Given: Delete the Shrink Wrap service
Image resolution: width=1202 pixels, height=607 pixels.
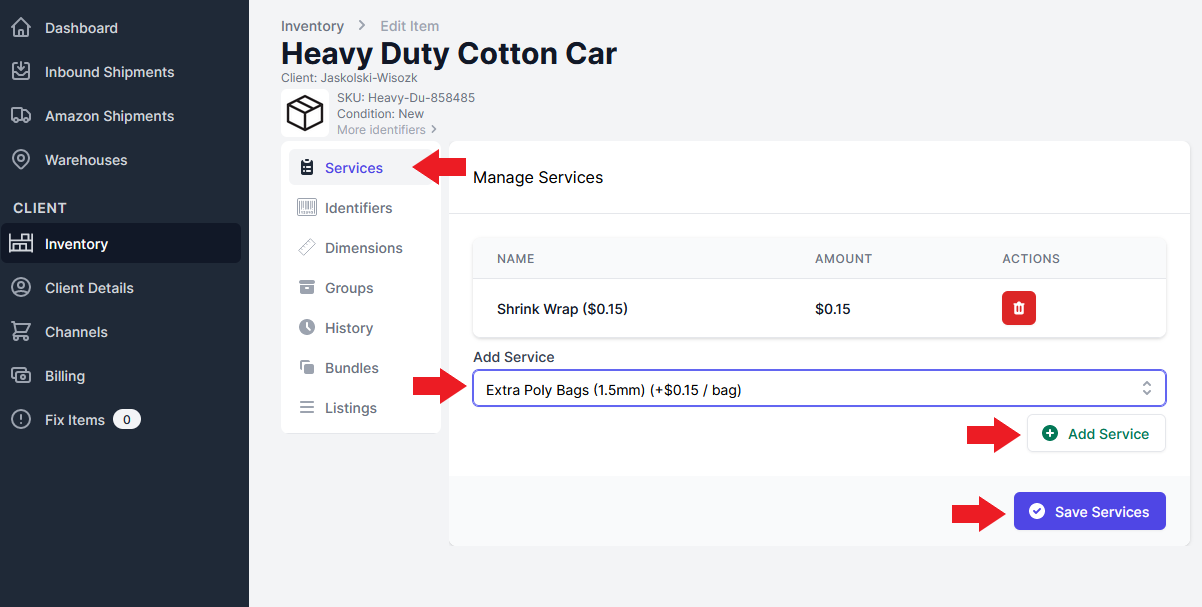Looking at the screenshot, I should pyautogui.click(x=1018, y=309).
